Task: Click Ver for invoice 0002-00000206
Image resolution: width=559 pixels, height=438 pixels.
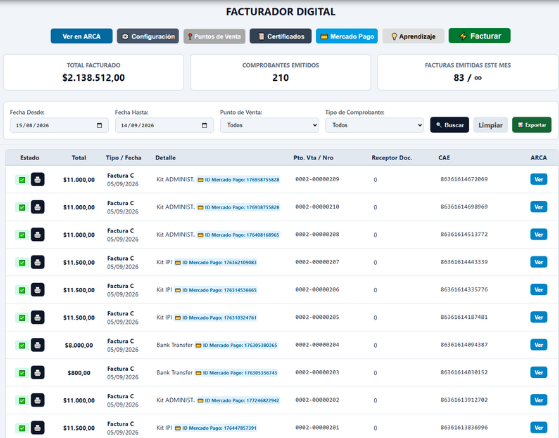Action: (x=539, y=290)
